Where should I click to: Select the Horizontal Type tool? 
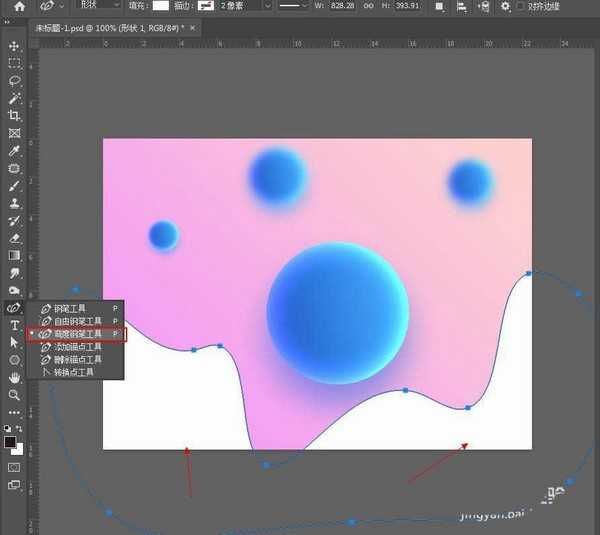[x=14, y=325]
